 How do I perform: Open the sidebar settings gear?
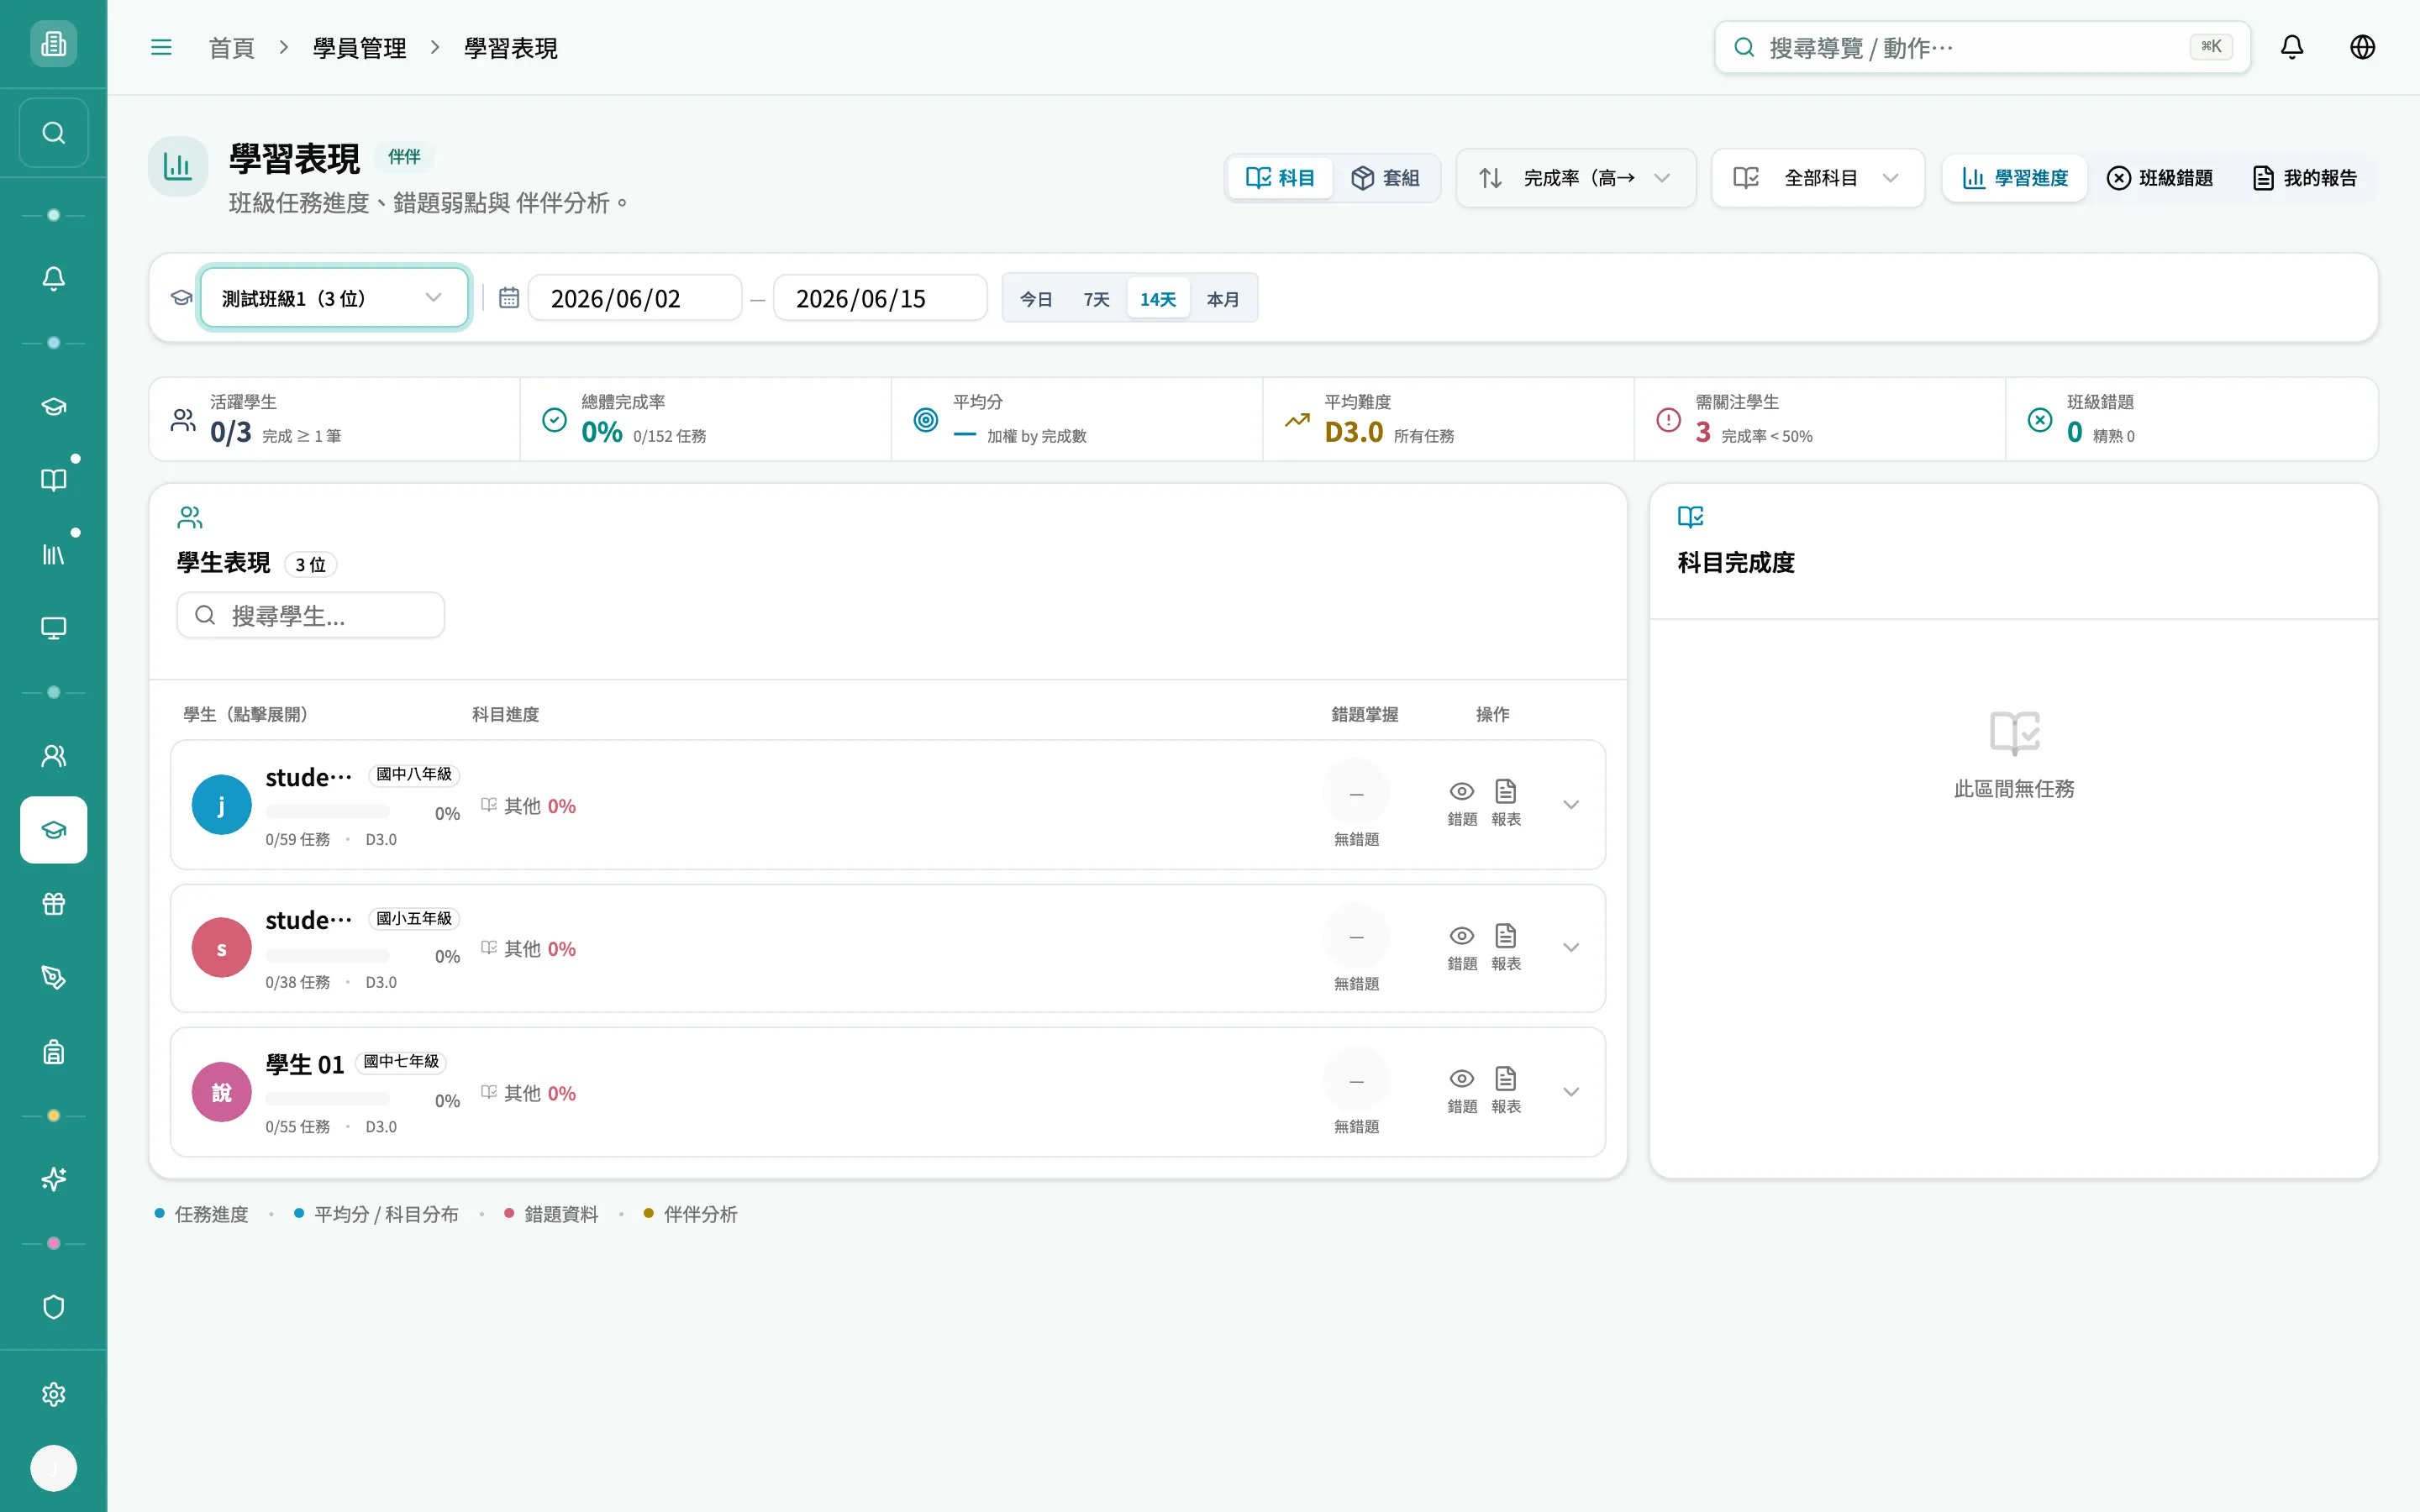[x=54, y=1395]
